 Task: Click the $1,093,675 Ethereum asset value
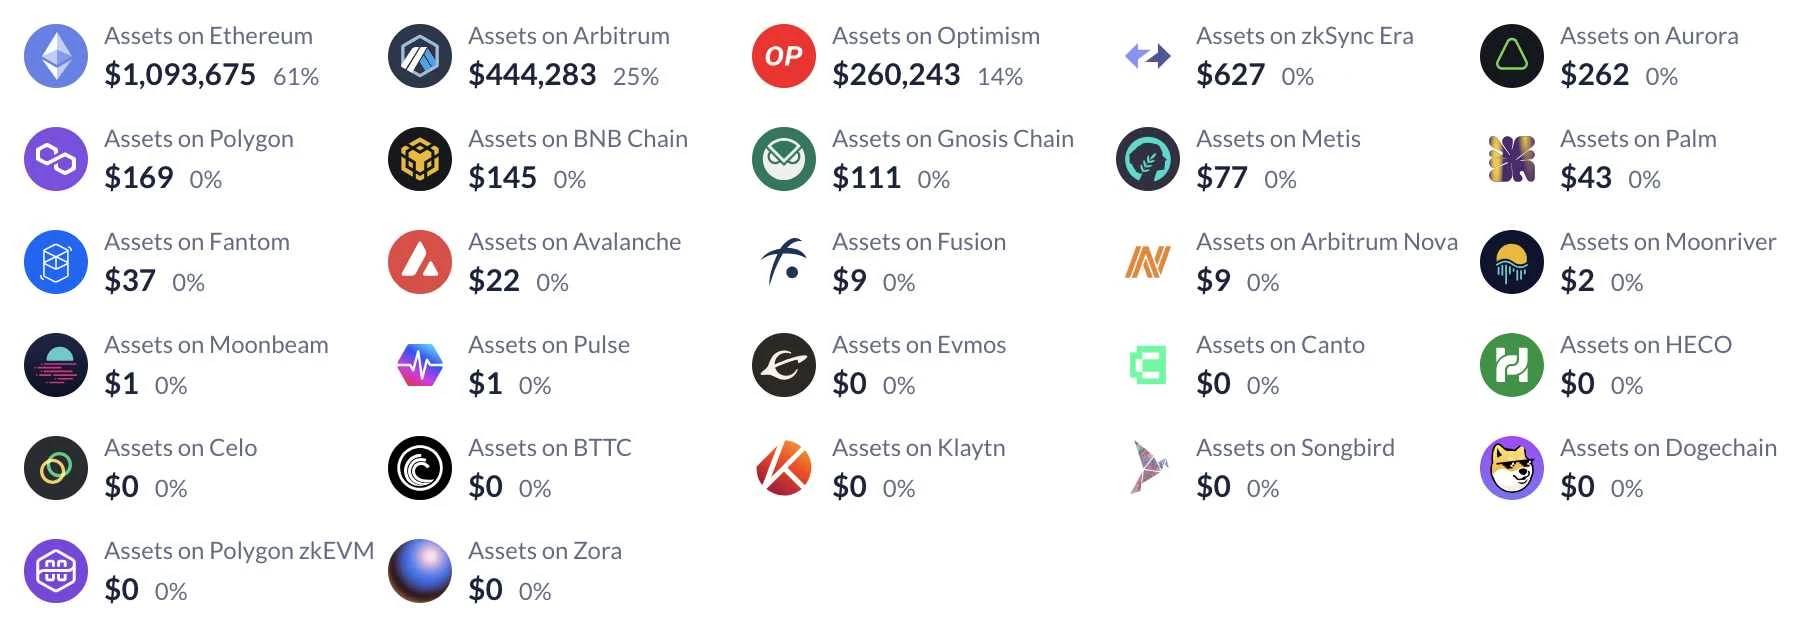click(x=180, y=75)
